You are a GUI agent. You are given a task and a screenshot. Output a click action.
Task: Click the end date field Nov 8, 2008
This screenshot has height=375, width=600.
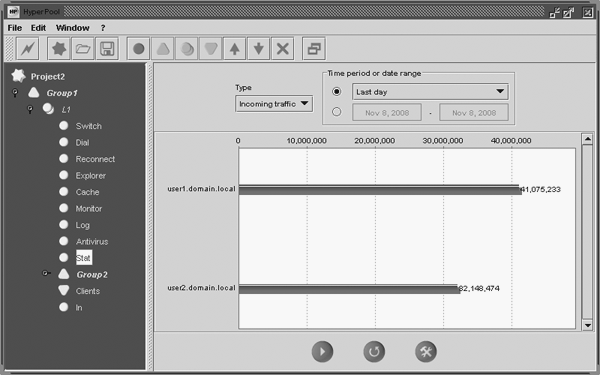474,112
